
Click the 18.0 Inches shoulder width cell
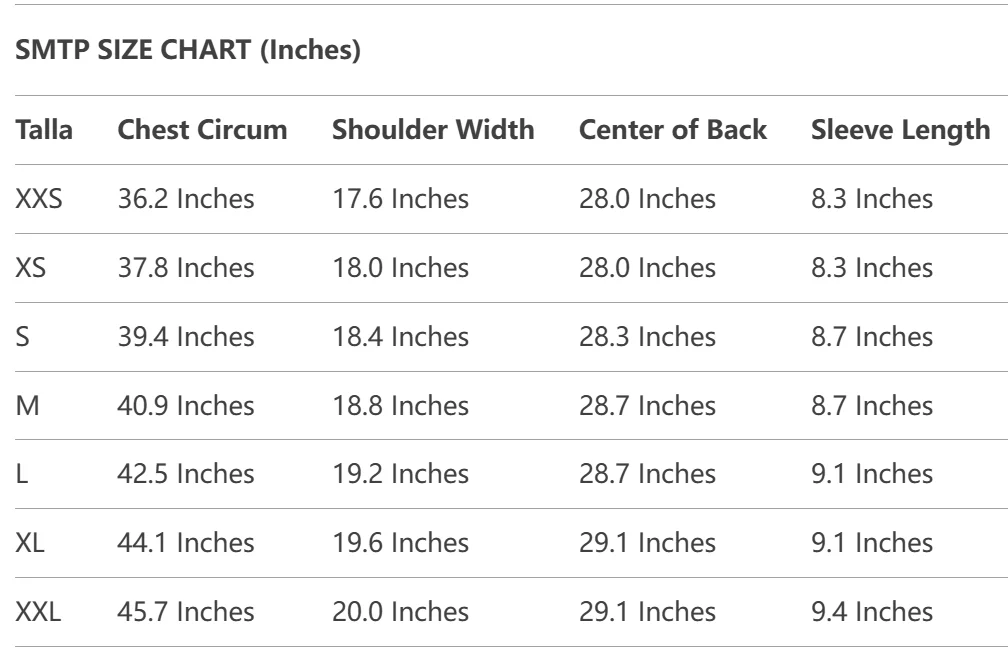click(x=400, y=268)
